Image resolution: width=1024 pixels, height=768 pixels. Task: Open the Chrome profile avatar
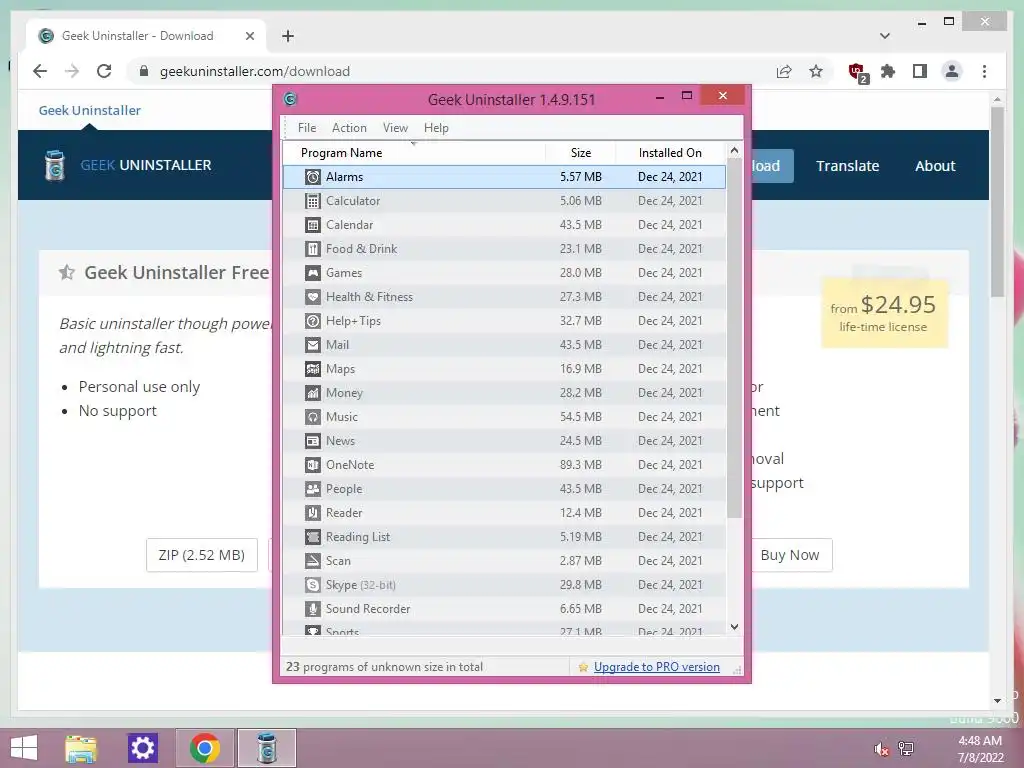[x=952, y=71]
